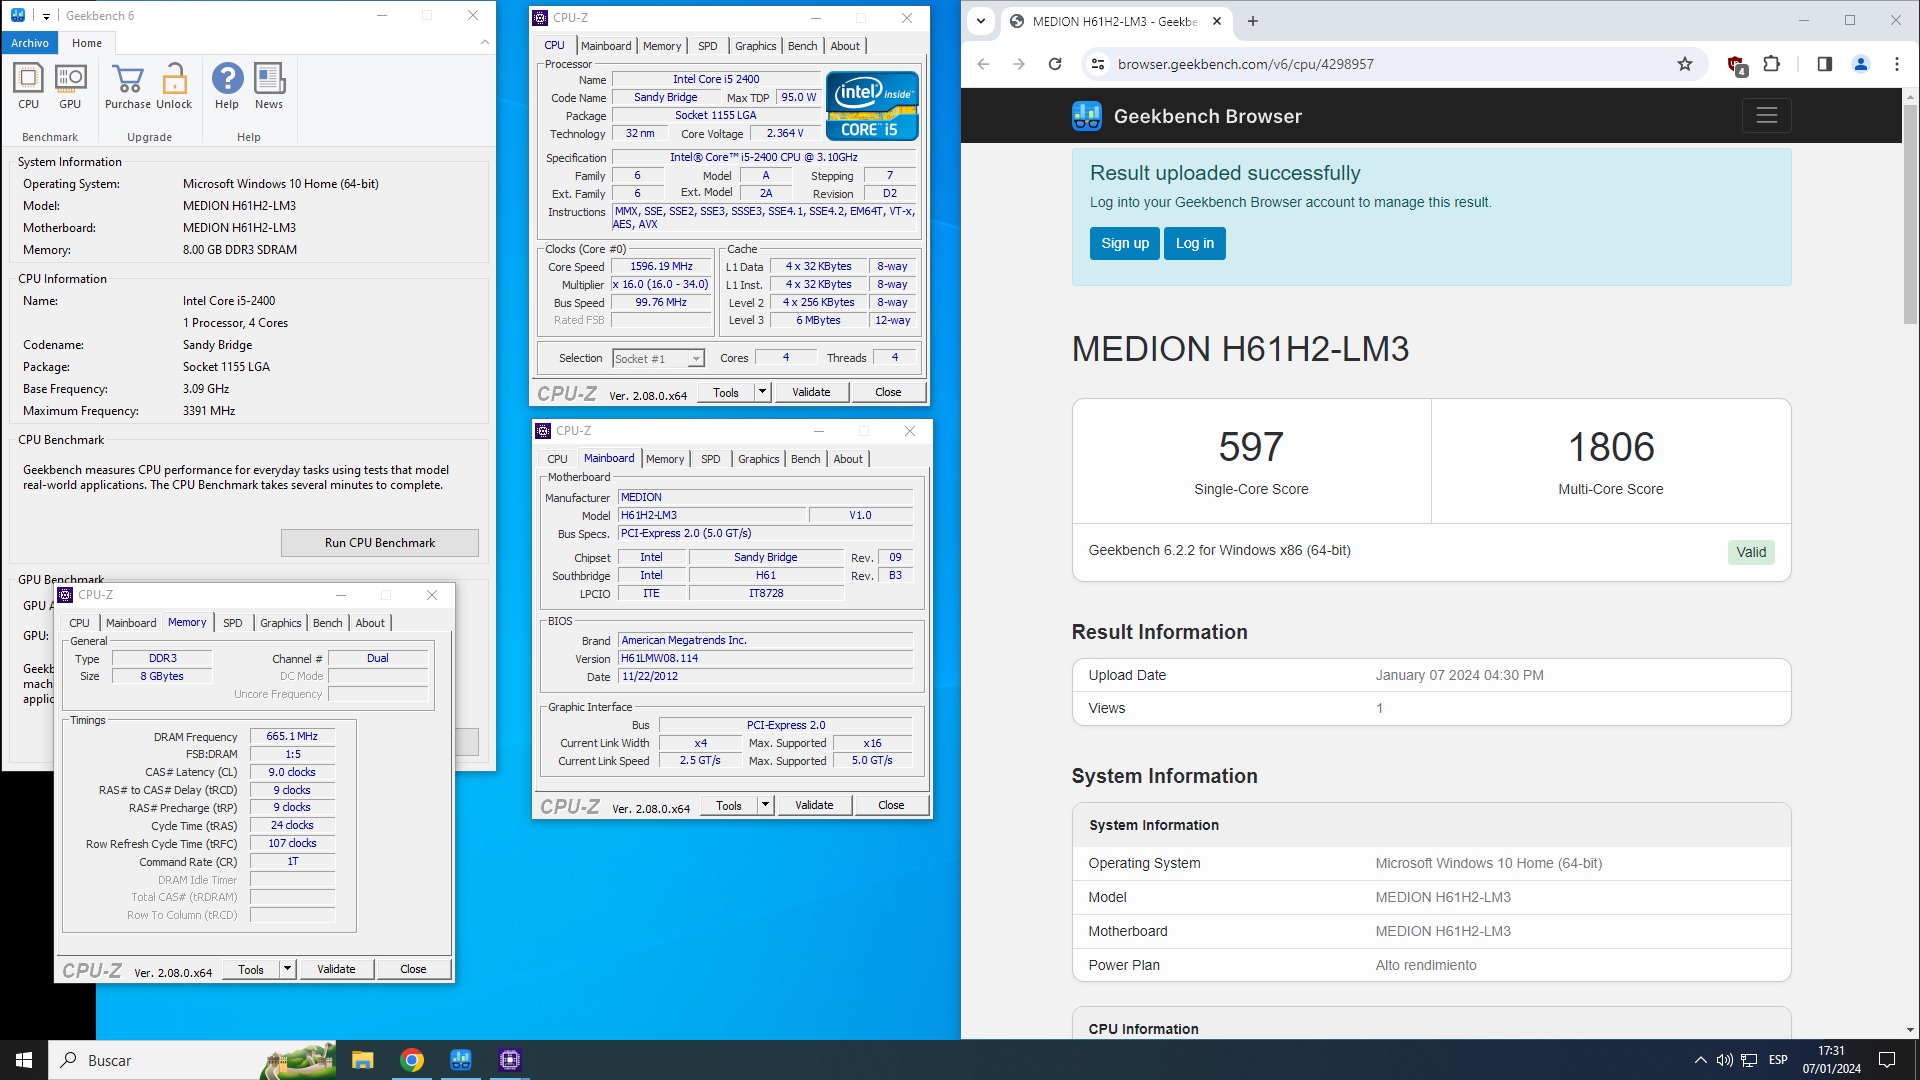Click the Unlock padlock icon in Geekbench

pos(174,86)
